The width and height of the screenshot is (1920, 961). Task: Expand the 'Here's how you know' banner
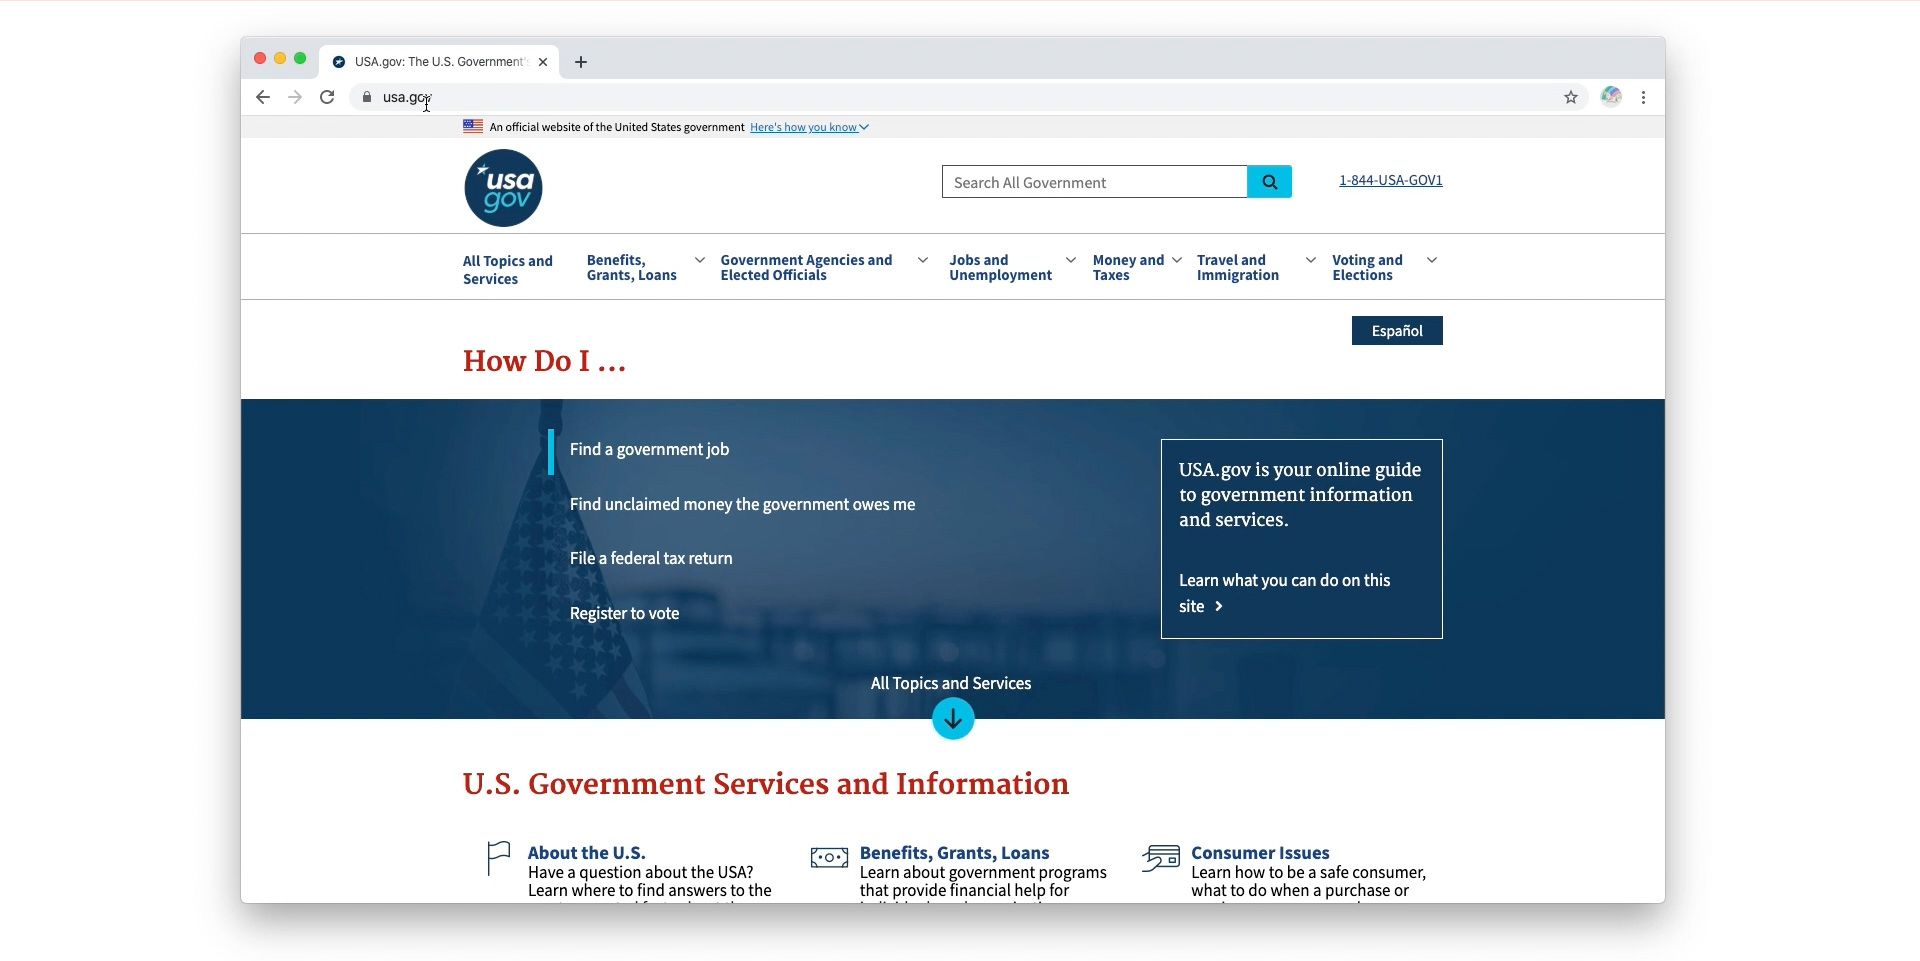[810, 127]
